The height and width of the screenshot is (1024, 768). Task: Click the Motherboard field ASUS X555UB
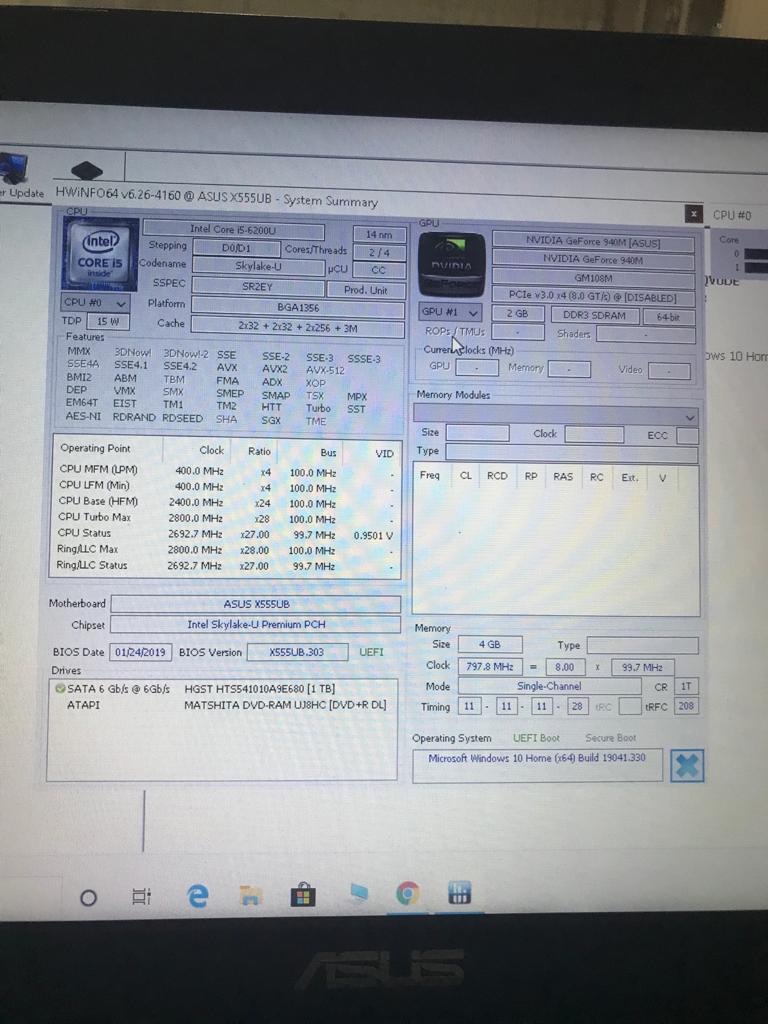[x=256, y=604]
